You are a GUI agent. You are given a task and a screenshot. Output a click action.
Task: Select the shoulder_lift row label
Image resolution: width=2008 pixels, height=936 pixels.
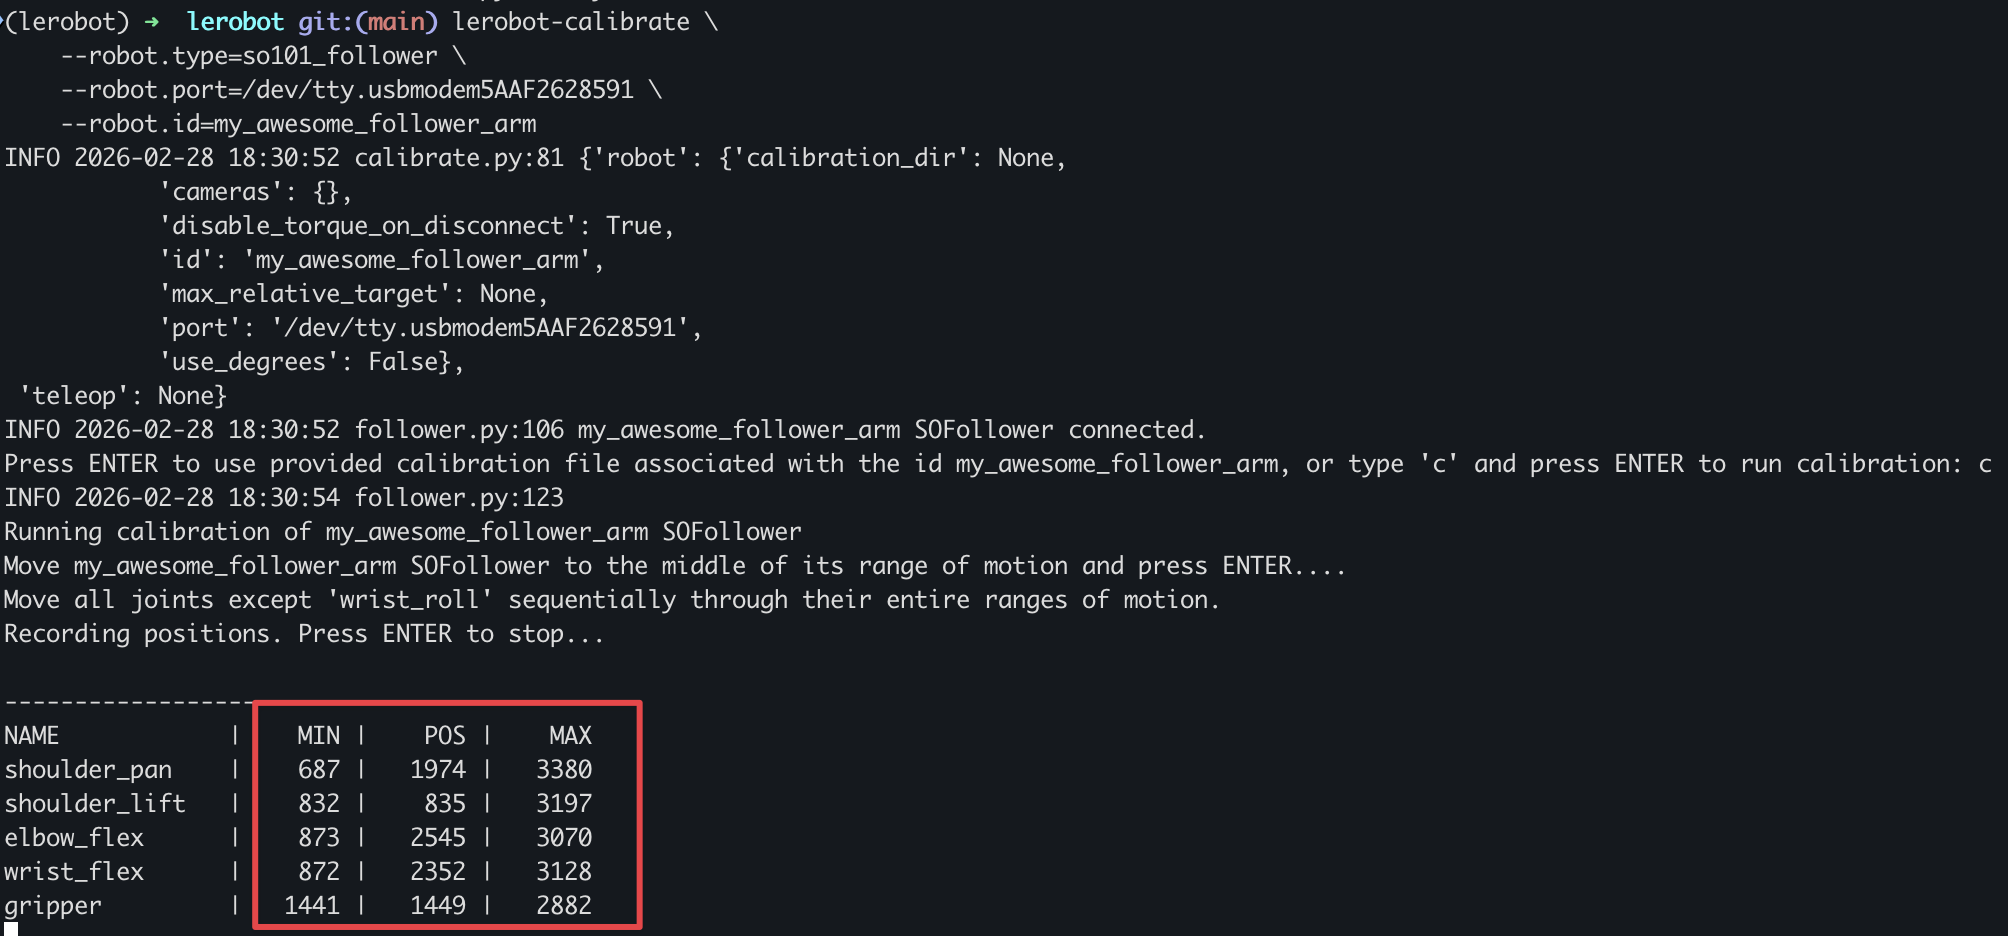point(95,804)
